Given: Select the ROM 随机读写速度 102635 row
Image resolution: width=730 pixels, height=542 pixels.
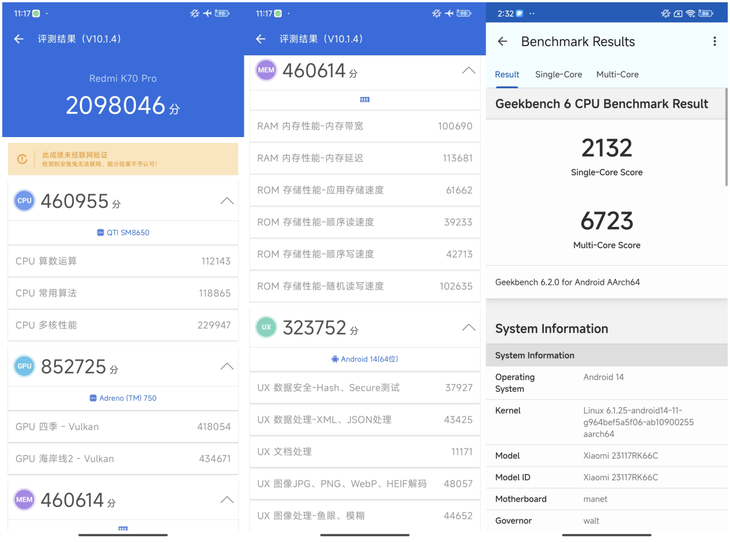Looking at the screenshot, I should [x=365, y=286].
